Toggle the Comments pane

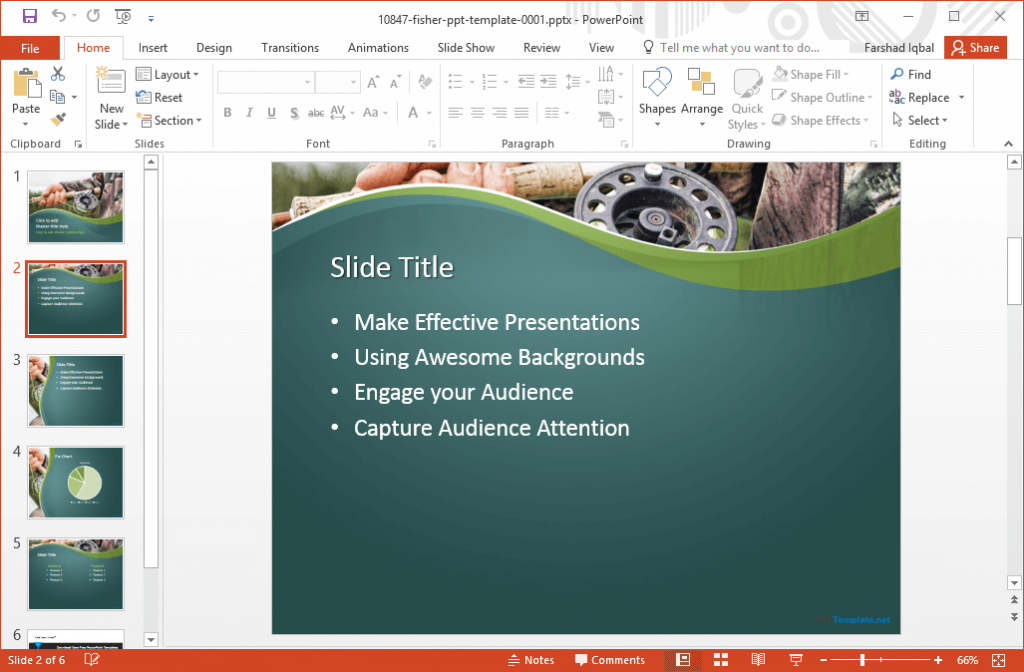pyautogui.click(x=611, y=659)
